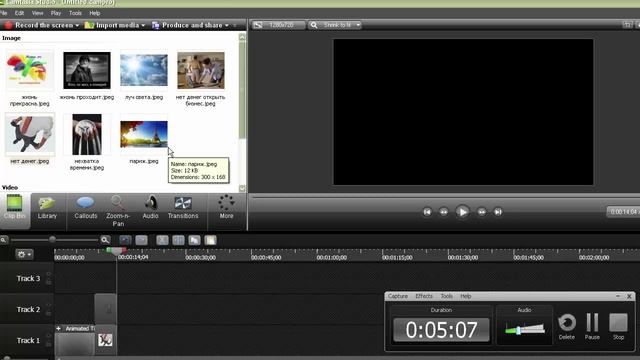Click the timeline zoom-in magnifier icon
640x360 pixels.
click(x=105, y=240)
